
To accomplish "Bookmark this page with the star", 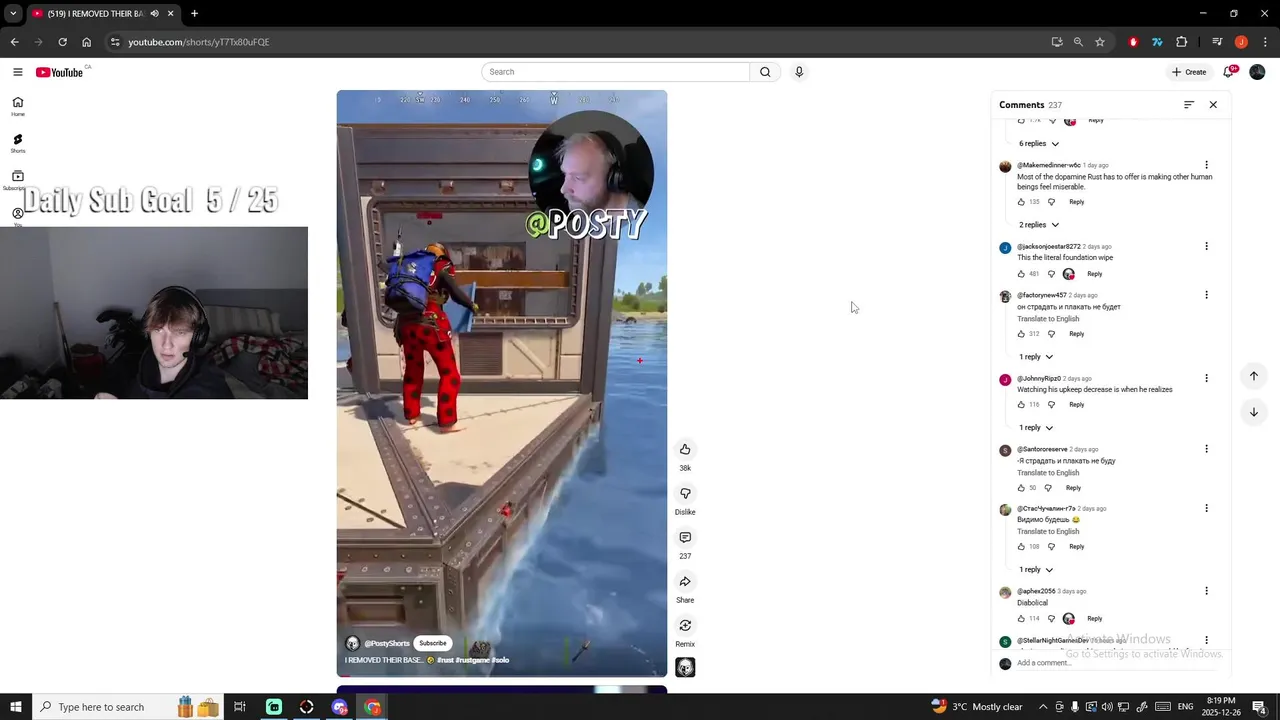I will [1100, 42].
